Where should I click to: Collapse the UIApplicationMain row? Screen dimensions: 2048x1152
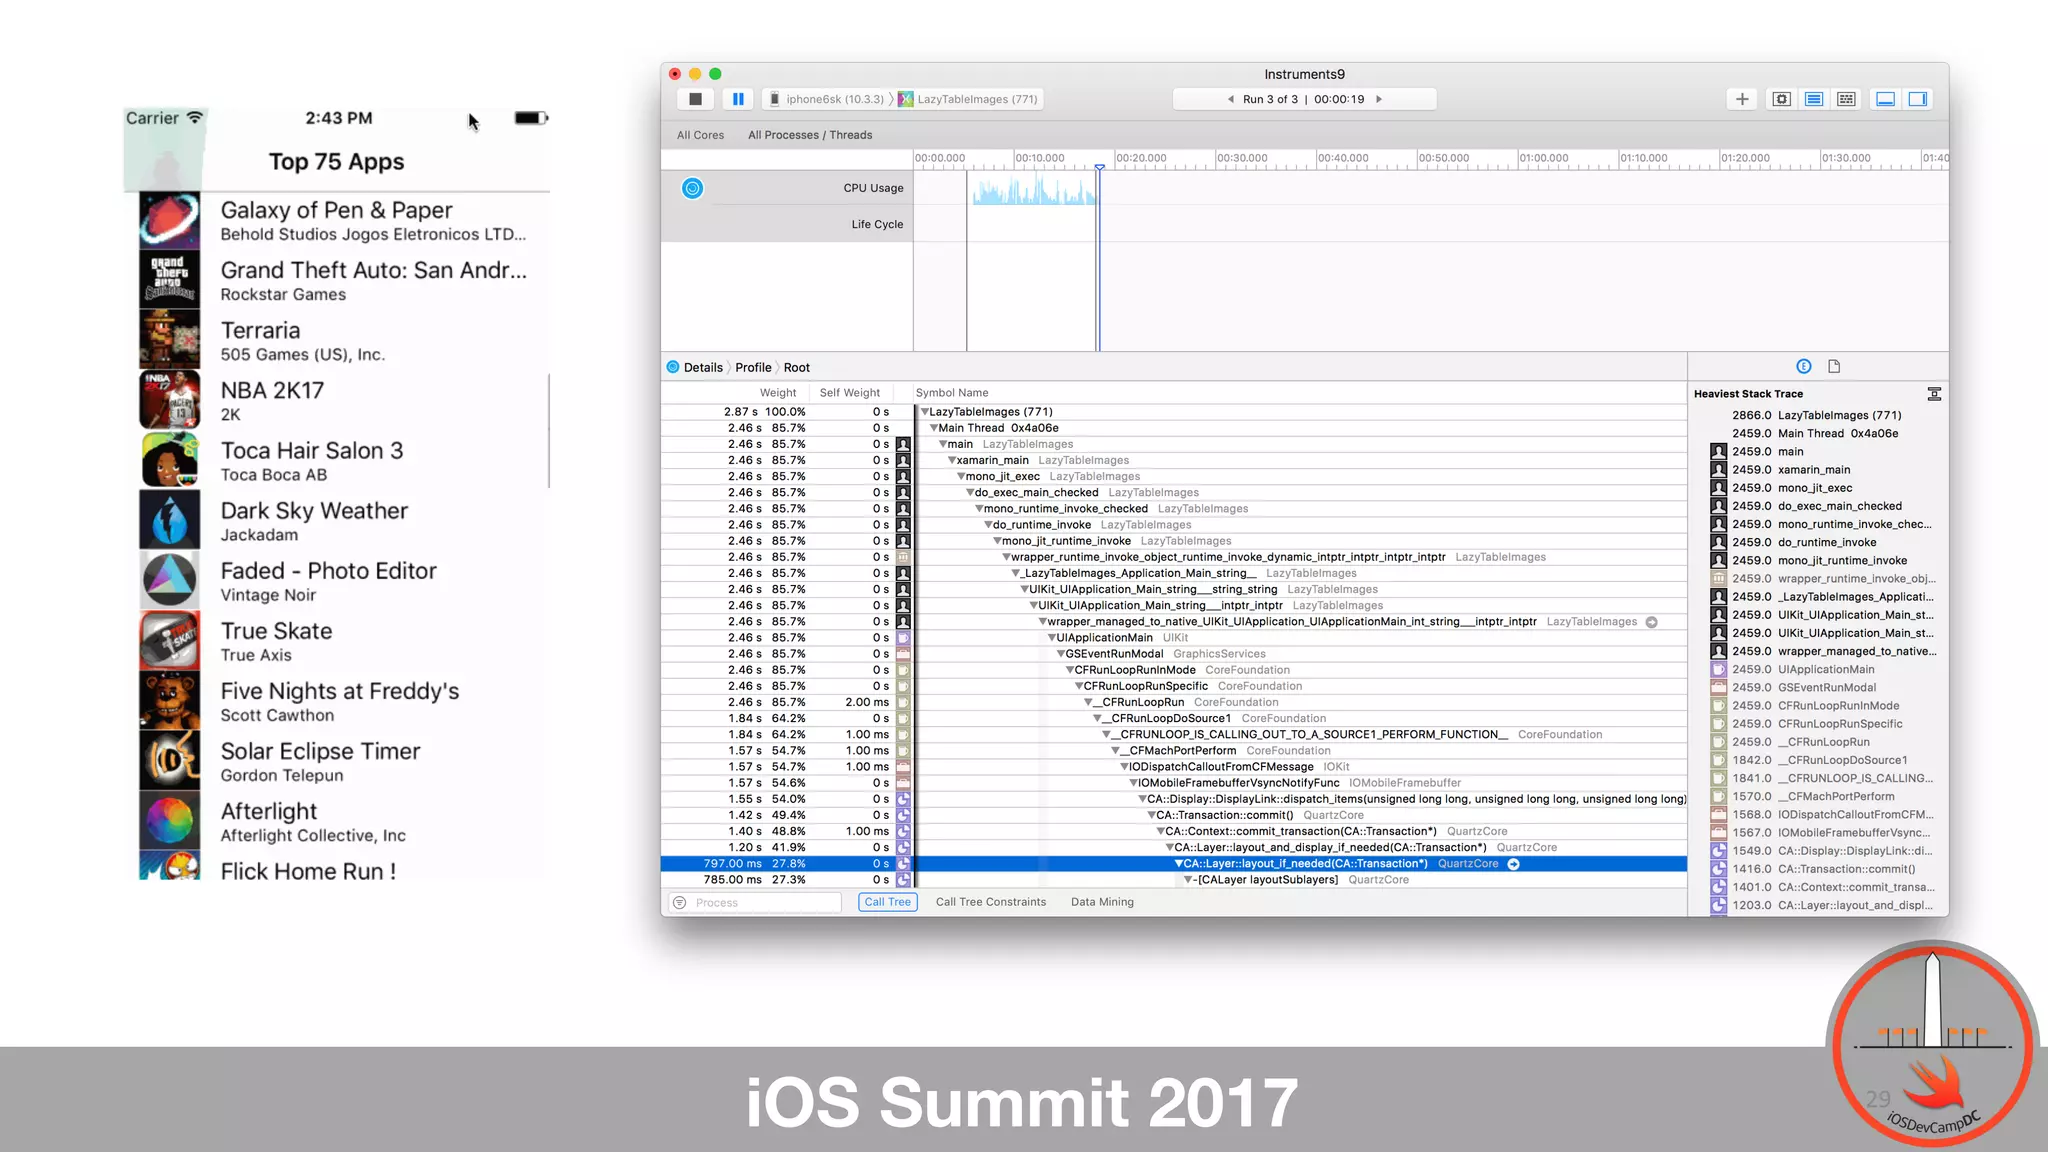(x=1052, y=638)
